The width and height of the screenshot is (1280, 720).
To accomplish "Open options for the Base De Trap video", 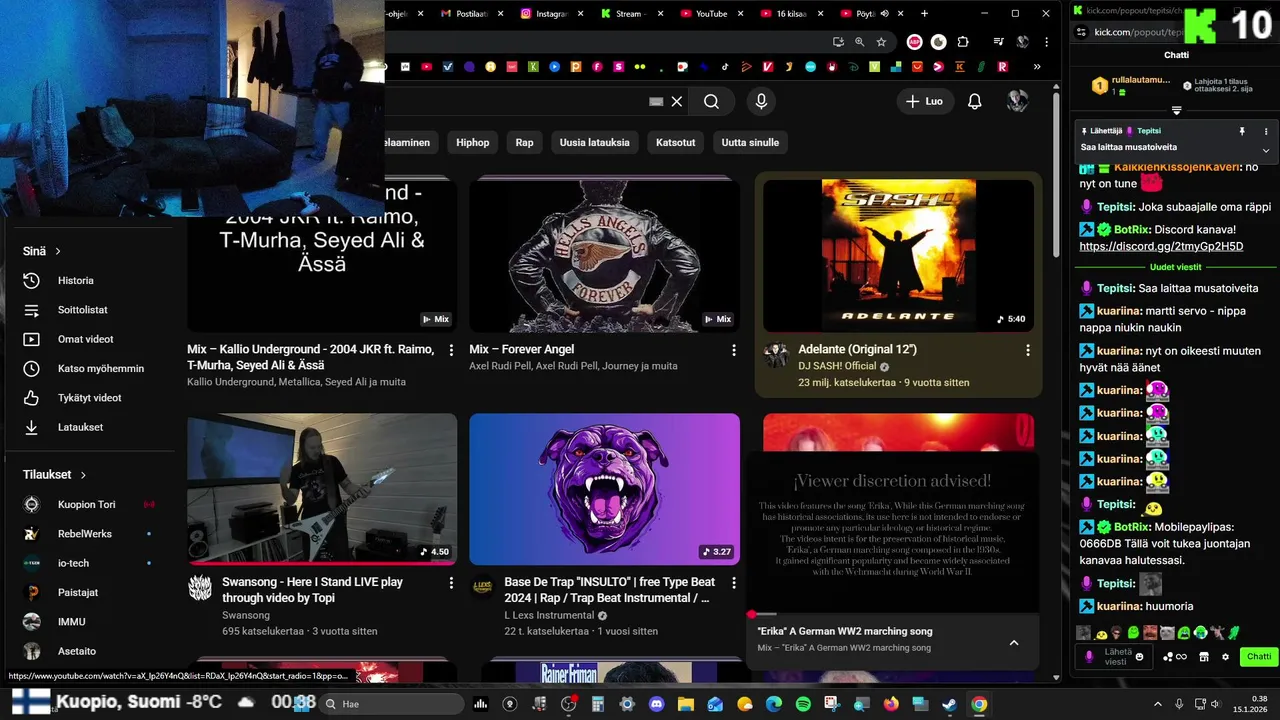I will pos(733,582).
